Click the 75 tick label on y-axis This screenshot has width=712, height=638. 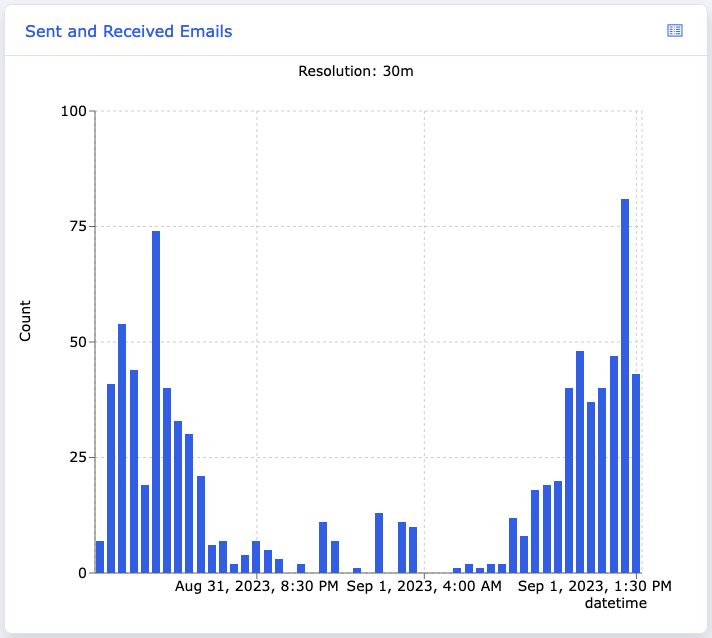click(75, 226)
